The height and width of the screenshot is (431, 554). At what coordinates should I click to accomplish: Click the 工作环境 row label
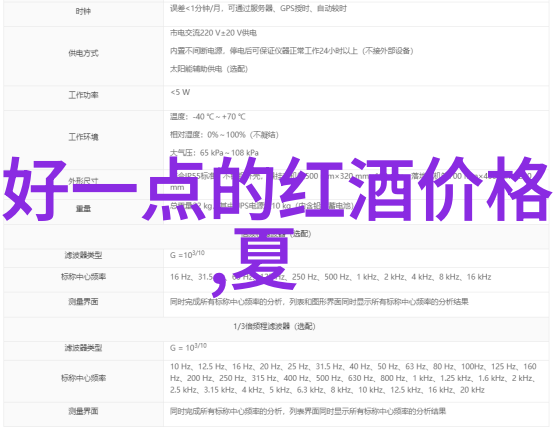tap(83, 137)
